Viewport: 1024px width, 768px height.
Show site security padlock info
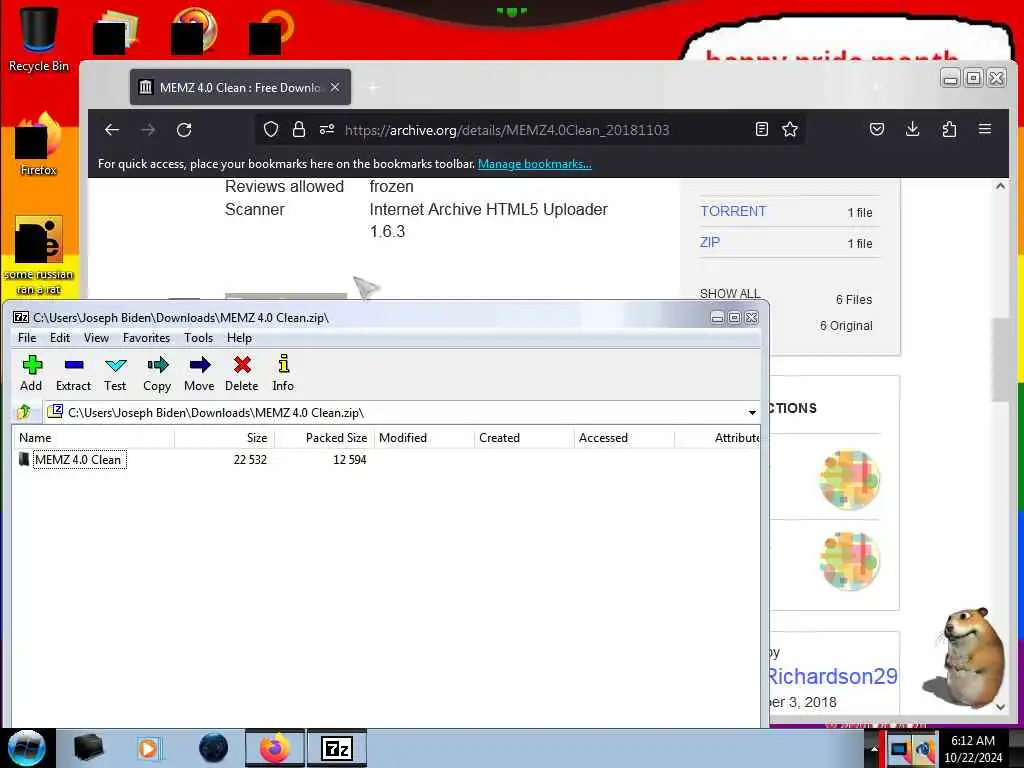(x=298, y=129)
